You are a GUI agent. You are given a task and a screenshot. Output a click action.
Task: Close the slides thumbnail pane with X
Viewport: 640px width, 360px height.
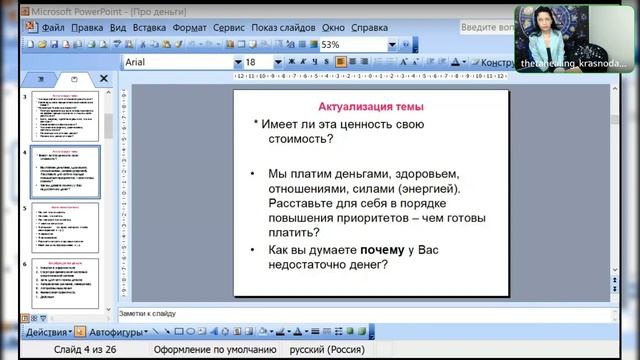coord(104,78)
